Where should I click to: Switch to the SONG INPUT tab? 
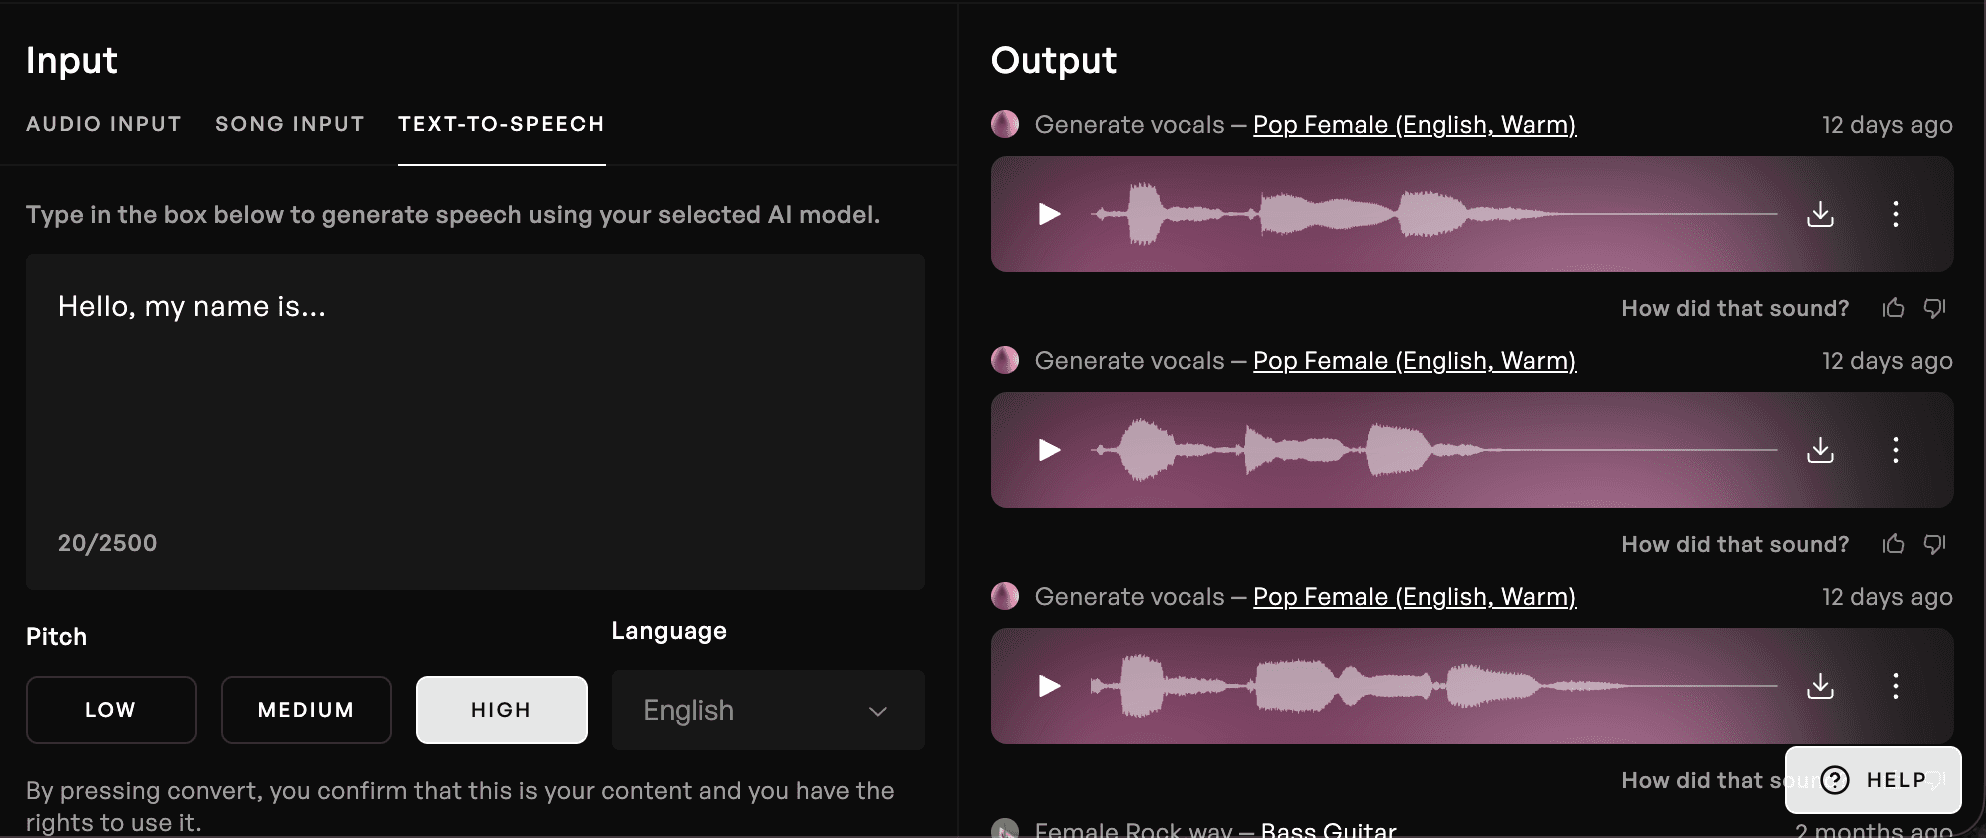[x=290, y=124]
